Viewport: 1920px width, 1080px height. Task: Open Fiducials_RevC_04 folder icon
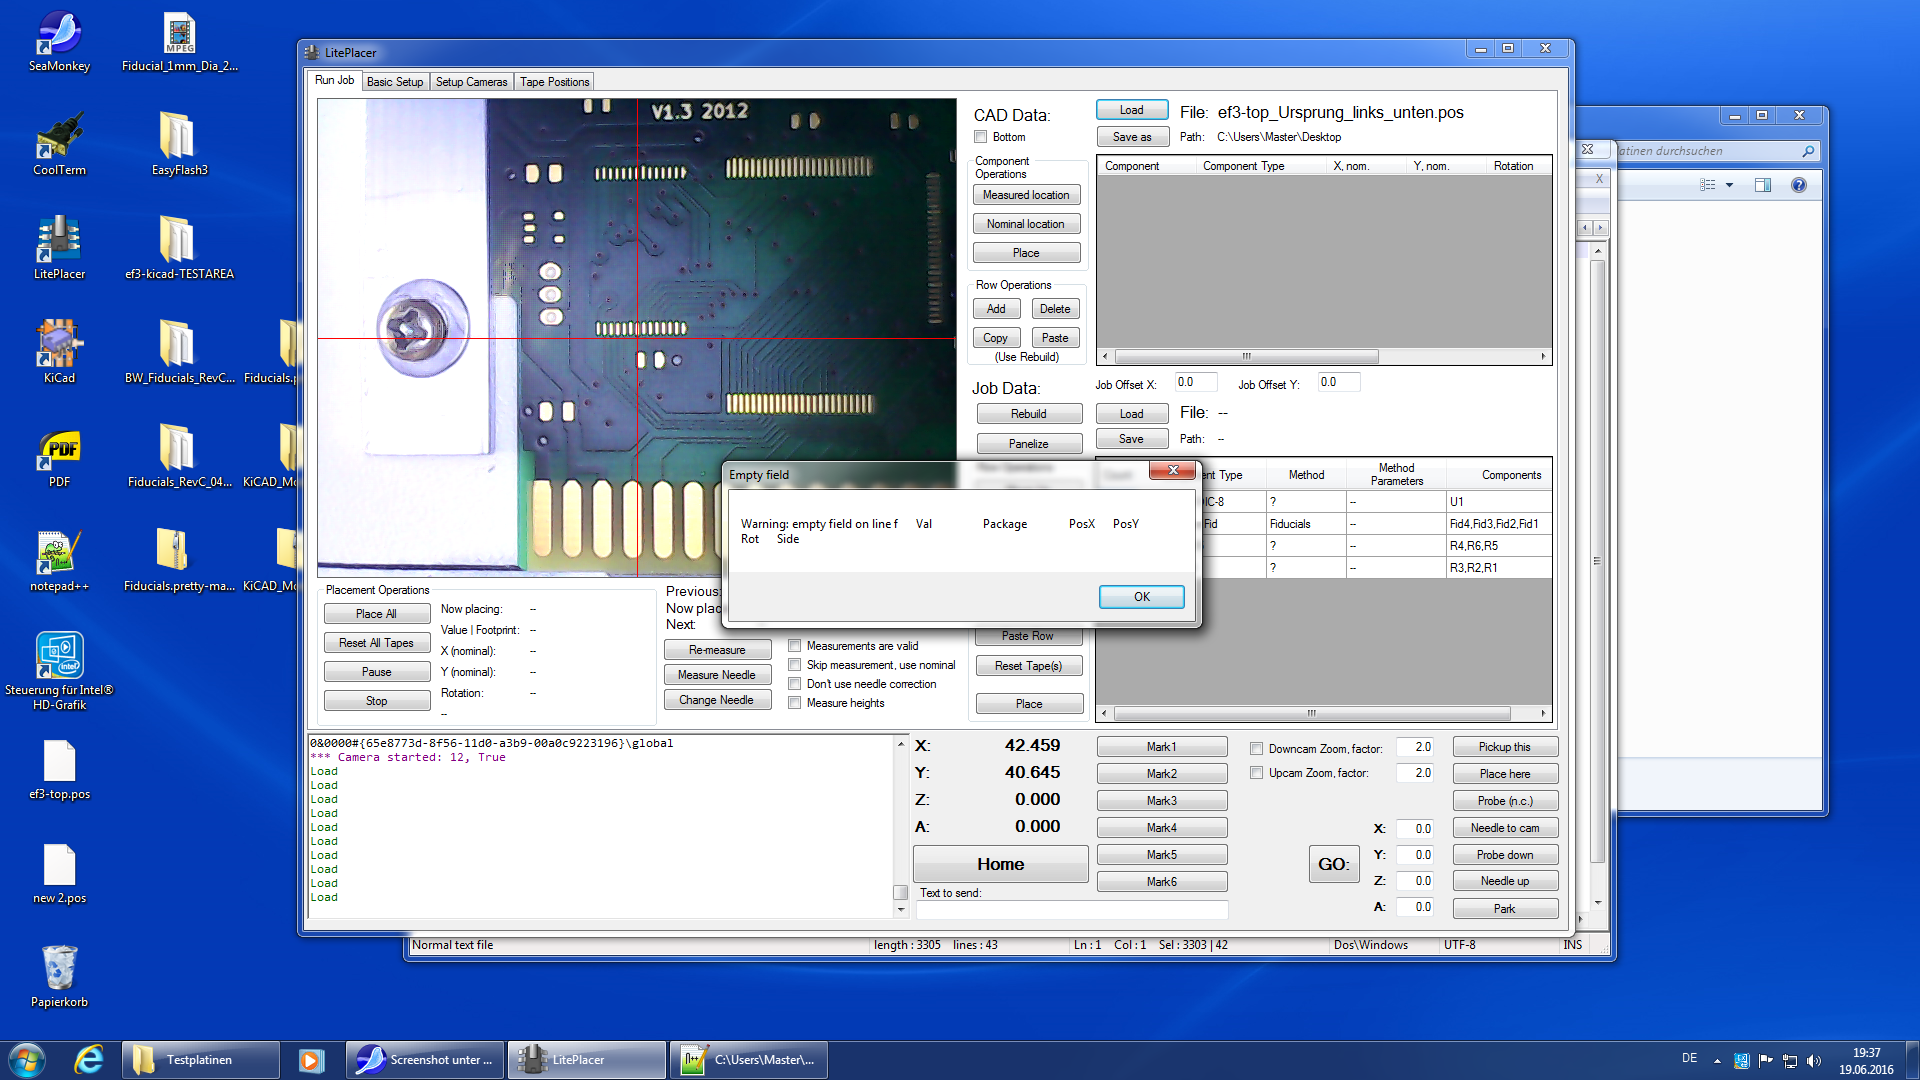[180, 457]
